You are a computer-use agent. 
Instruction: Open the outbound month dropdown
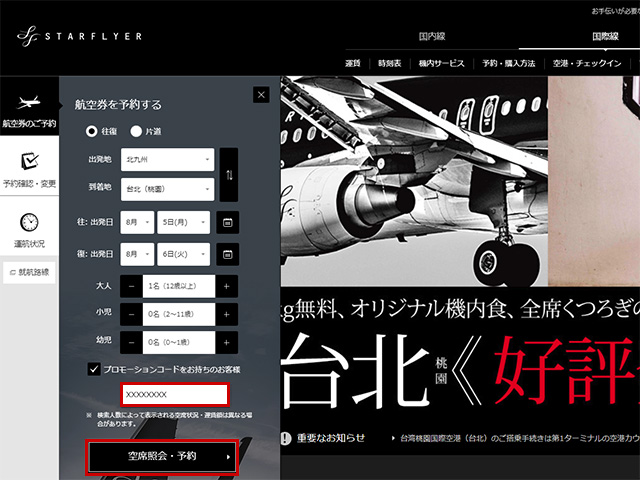coord(136,222)
